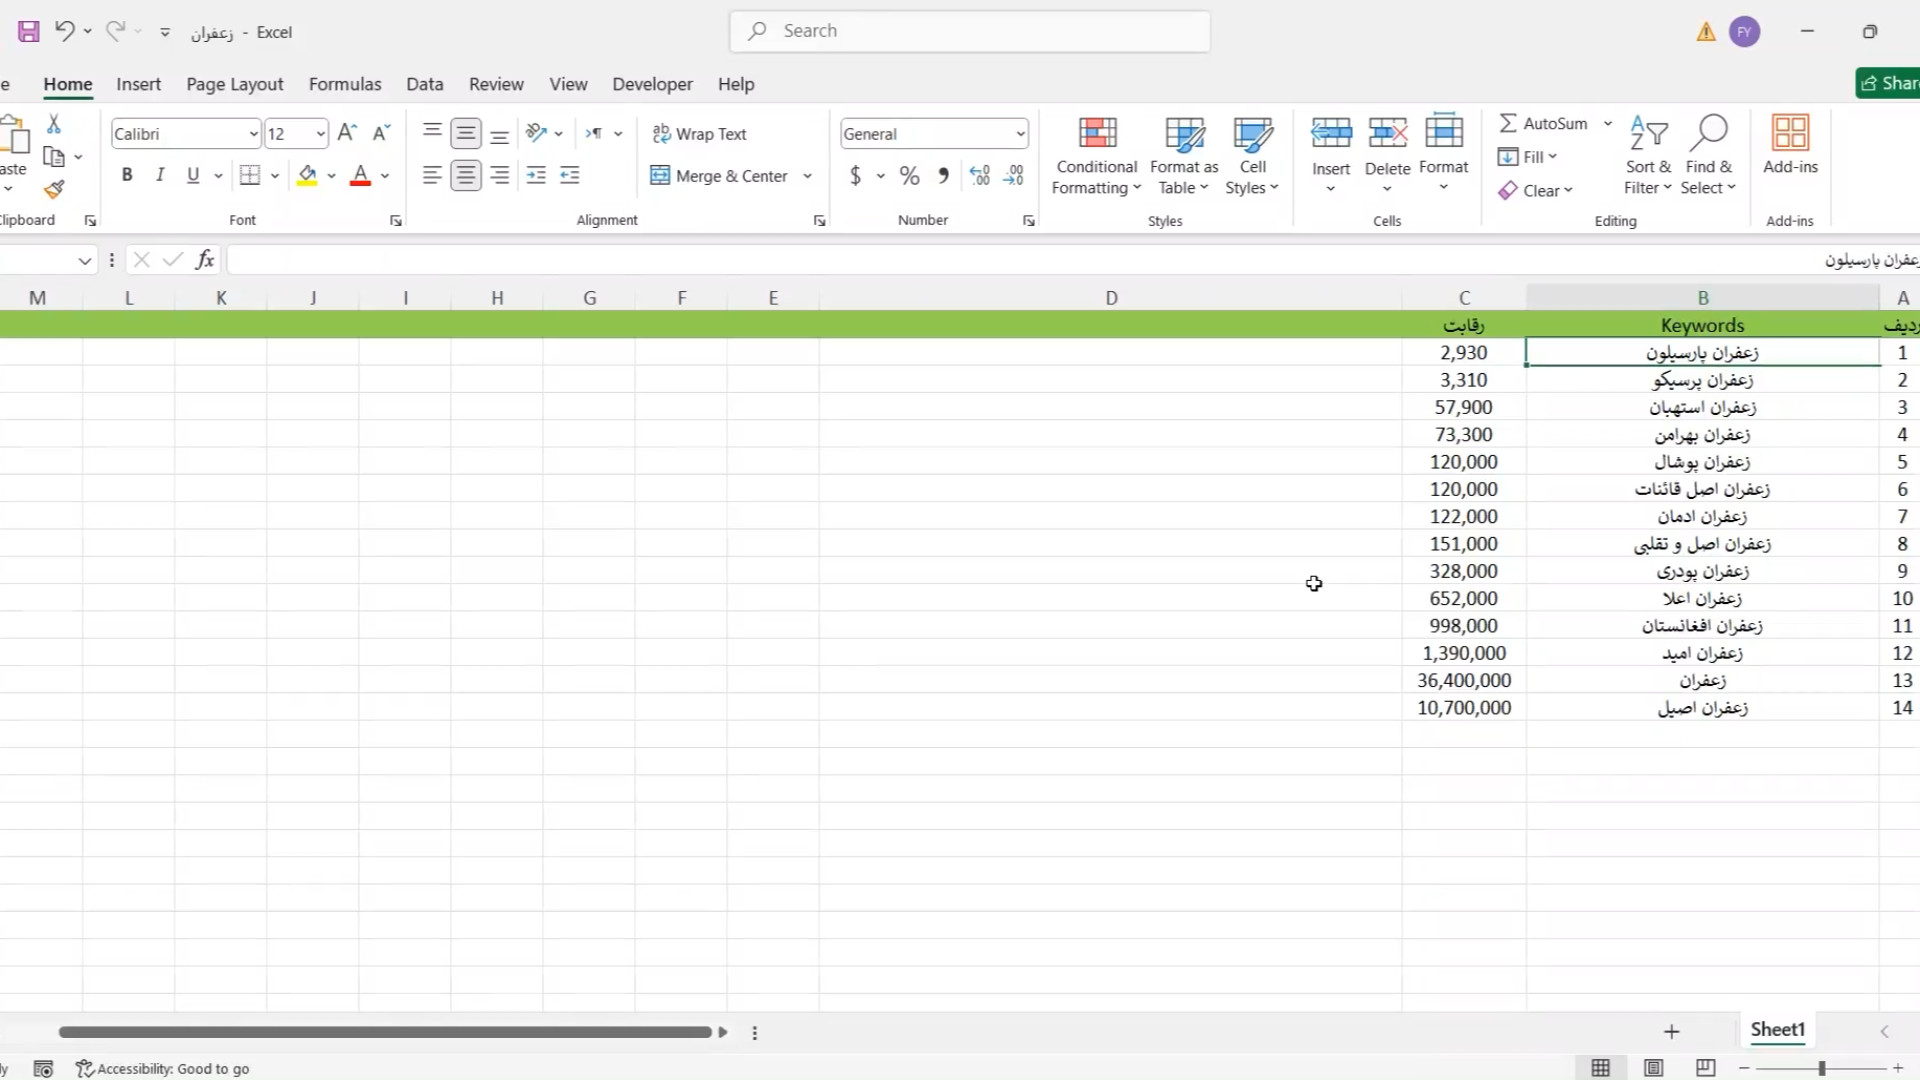Open the Calibri font name dropdown
Image resolution: width=1920 pixels, height=1080 pixels.
[x=253, y=134]
